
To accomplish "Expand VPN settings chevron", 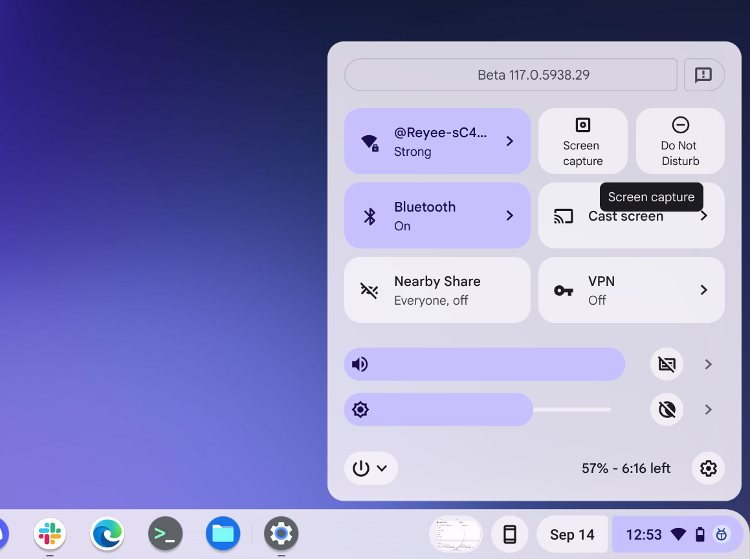I will tap(704, 290).
